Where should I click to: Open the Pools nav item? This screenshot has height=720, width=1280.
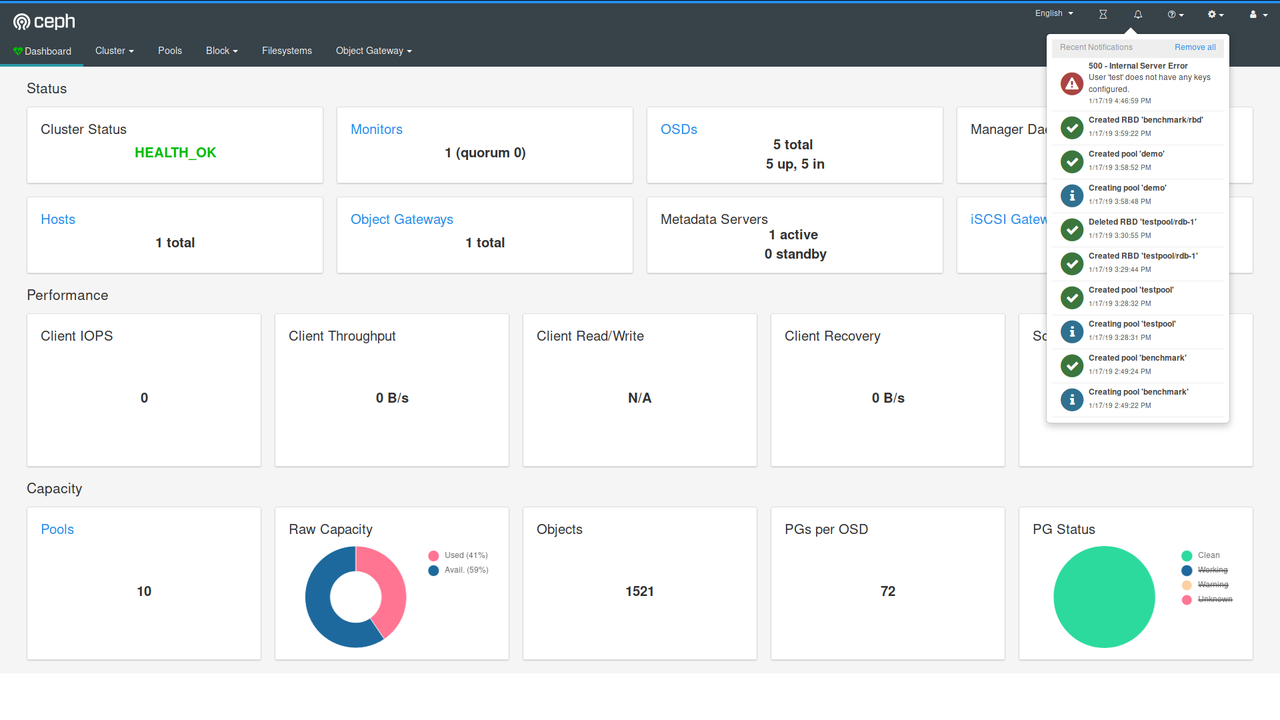pyautogui.click(x=170, y=51)
